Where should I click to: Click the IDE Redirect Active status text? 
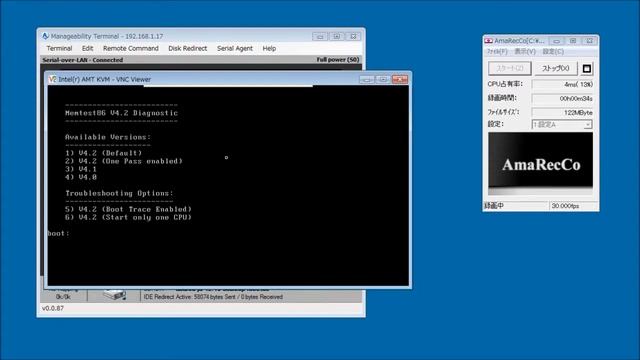pos(213,297)
